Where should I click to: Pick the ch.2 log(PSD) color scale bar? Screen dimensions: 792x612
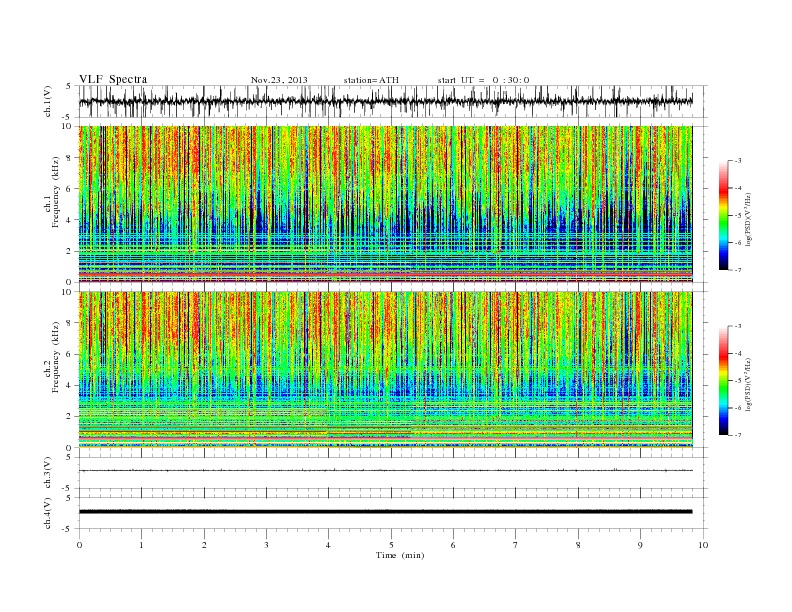click(x=724, y=381)
